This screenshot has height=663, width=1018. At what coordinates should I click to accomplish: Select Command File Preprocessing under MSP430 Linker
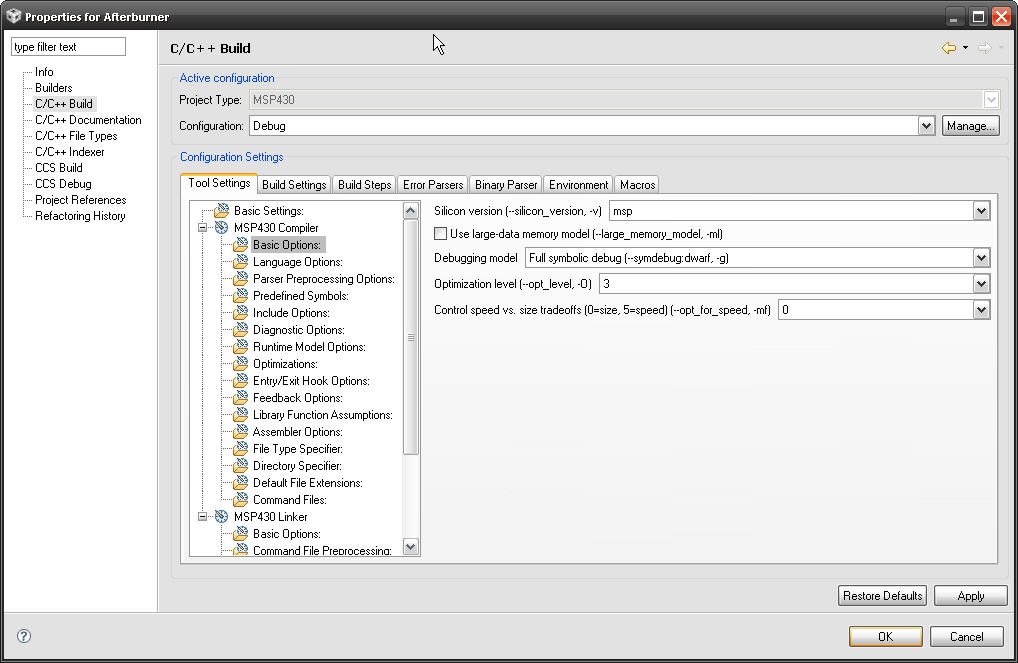pos(322,550)
